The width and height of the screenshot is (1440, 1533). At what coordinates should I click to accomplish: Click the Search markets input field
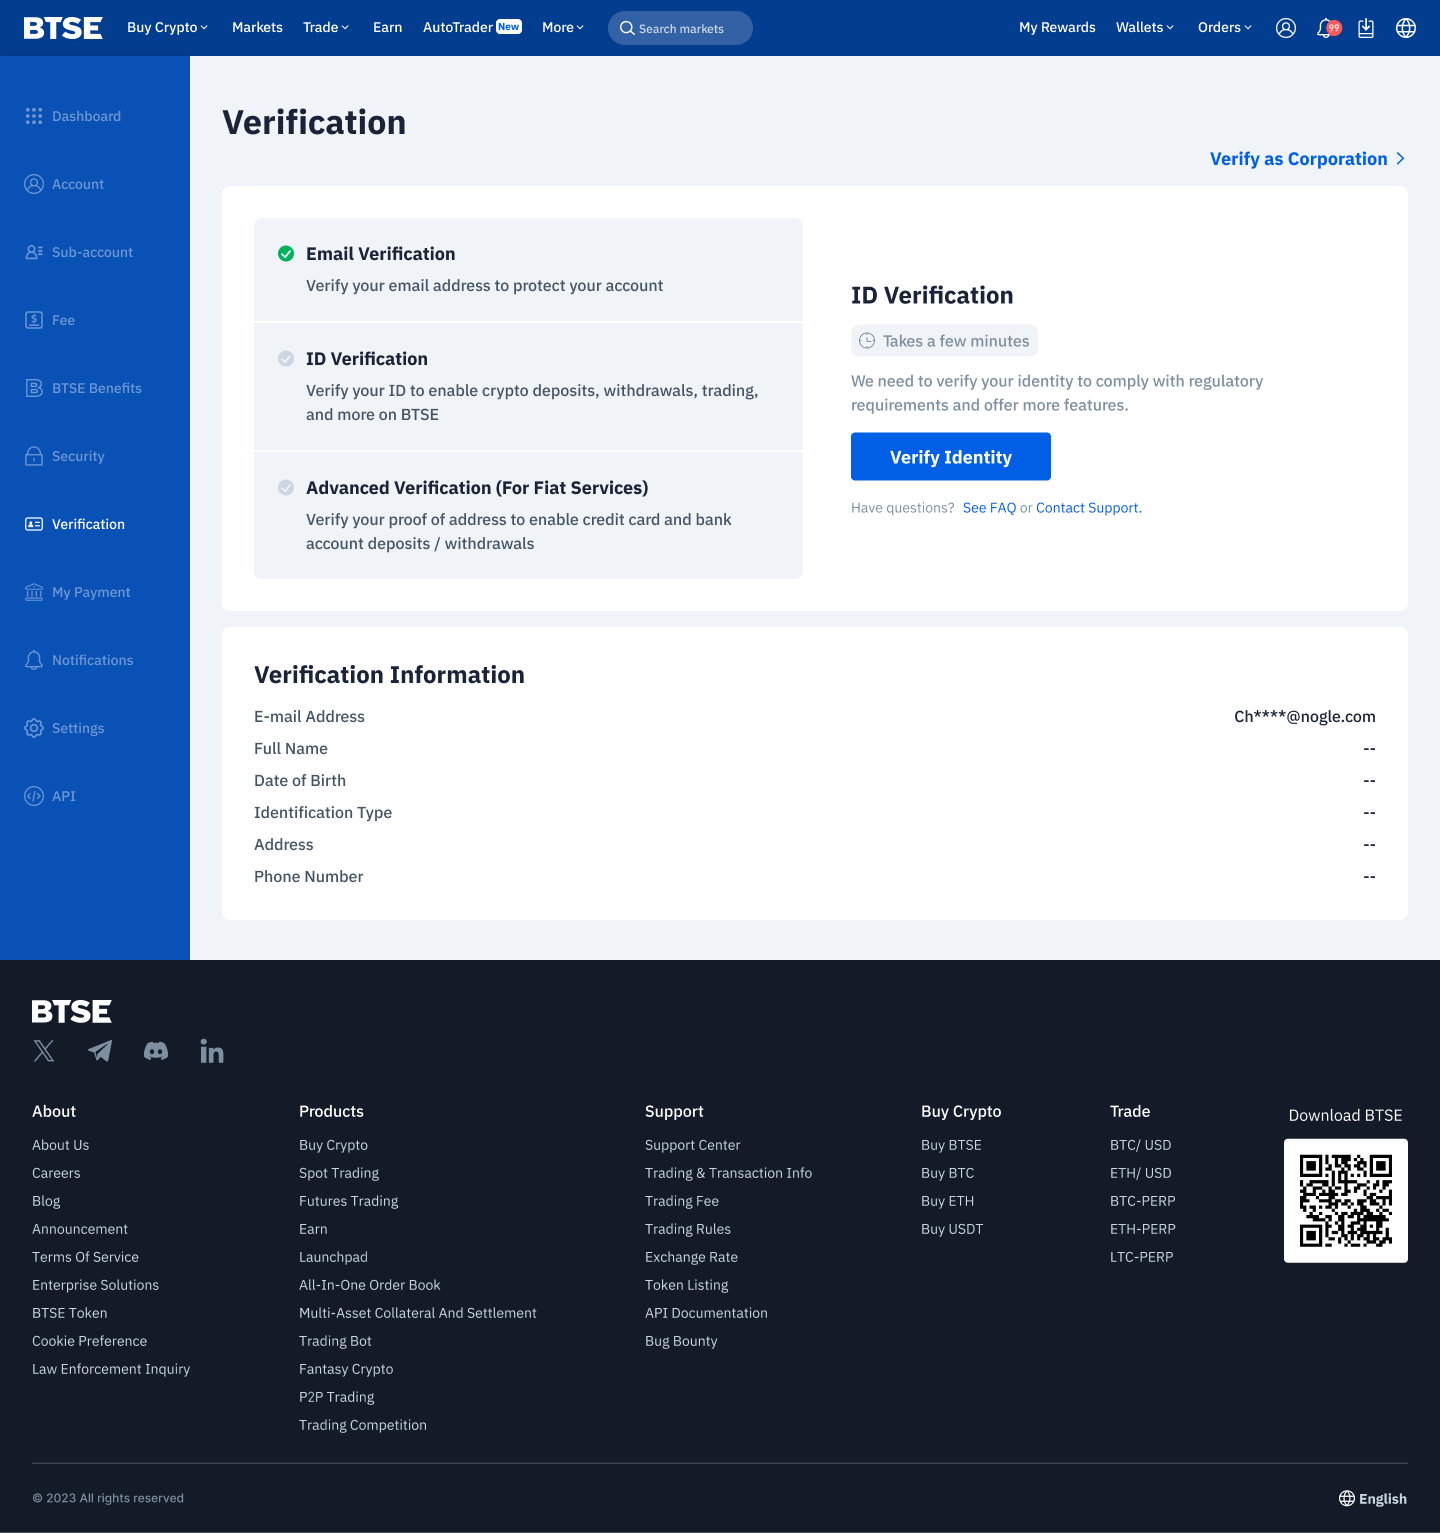point(681,28)
